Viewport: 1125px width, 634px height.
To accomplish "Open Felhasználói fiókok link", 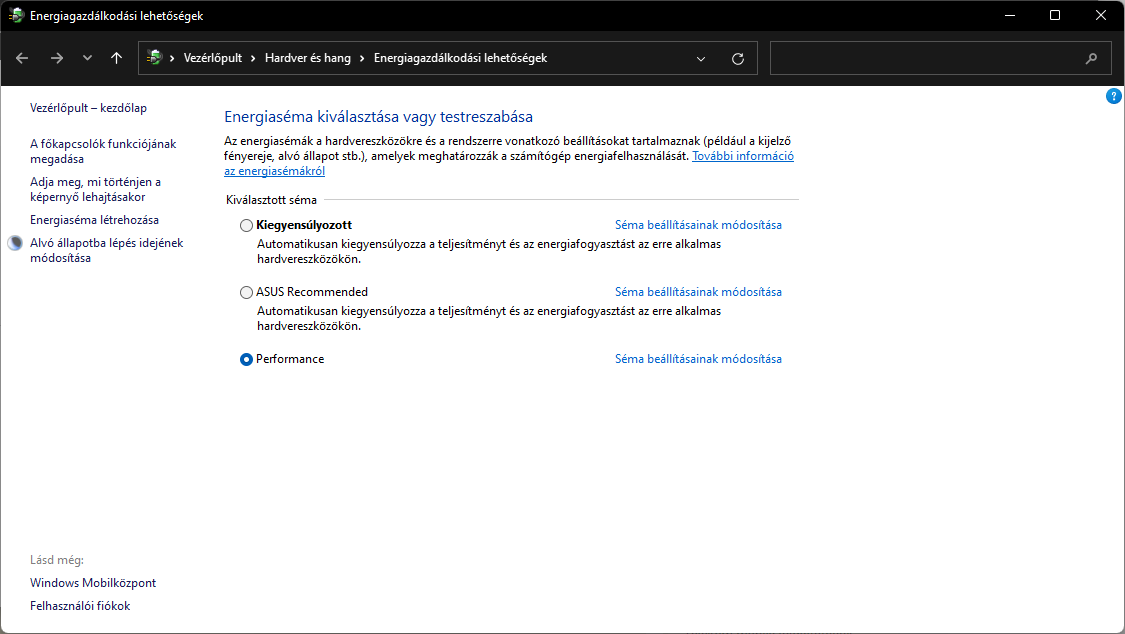I will click(80, 606).
